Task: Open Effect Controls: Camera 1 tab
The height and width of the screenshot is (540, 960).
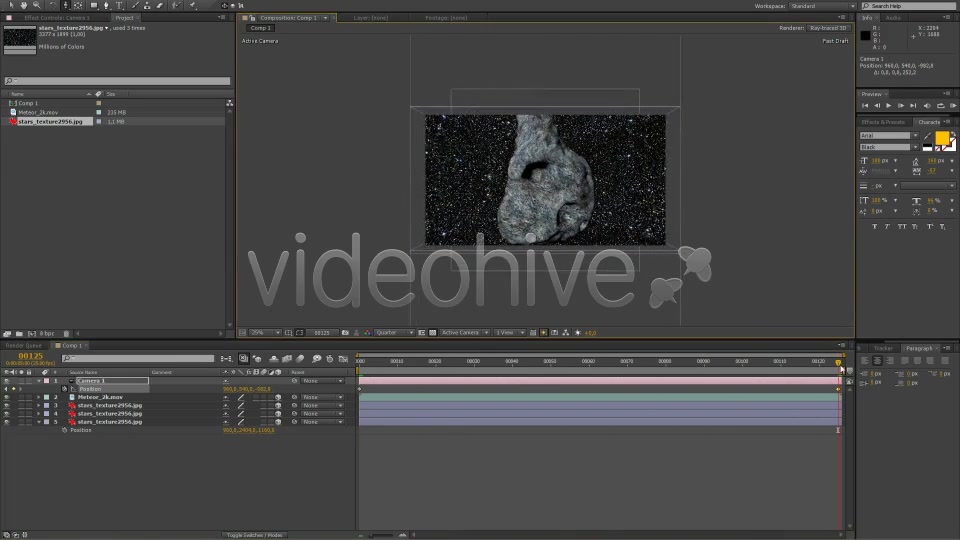Action: click(x=56, y=18)
